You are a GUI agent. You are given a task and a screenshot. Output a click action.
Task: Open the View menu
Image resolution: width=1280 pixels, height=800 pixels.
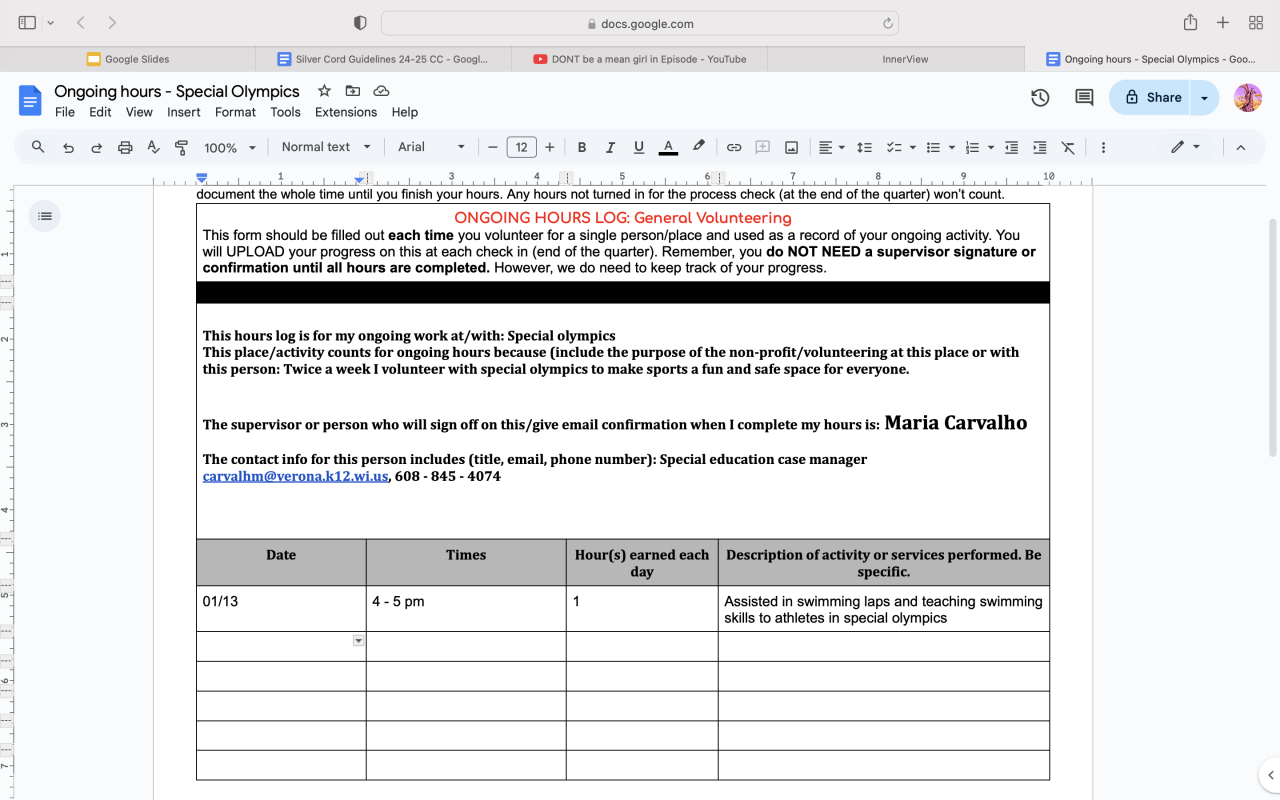139,112
